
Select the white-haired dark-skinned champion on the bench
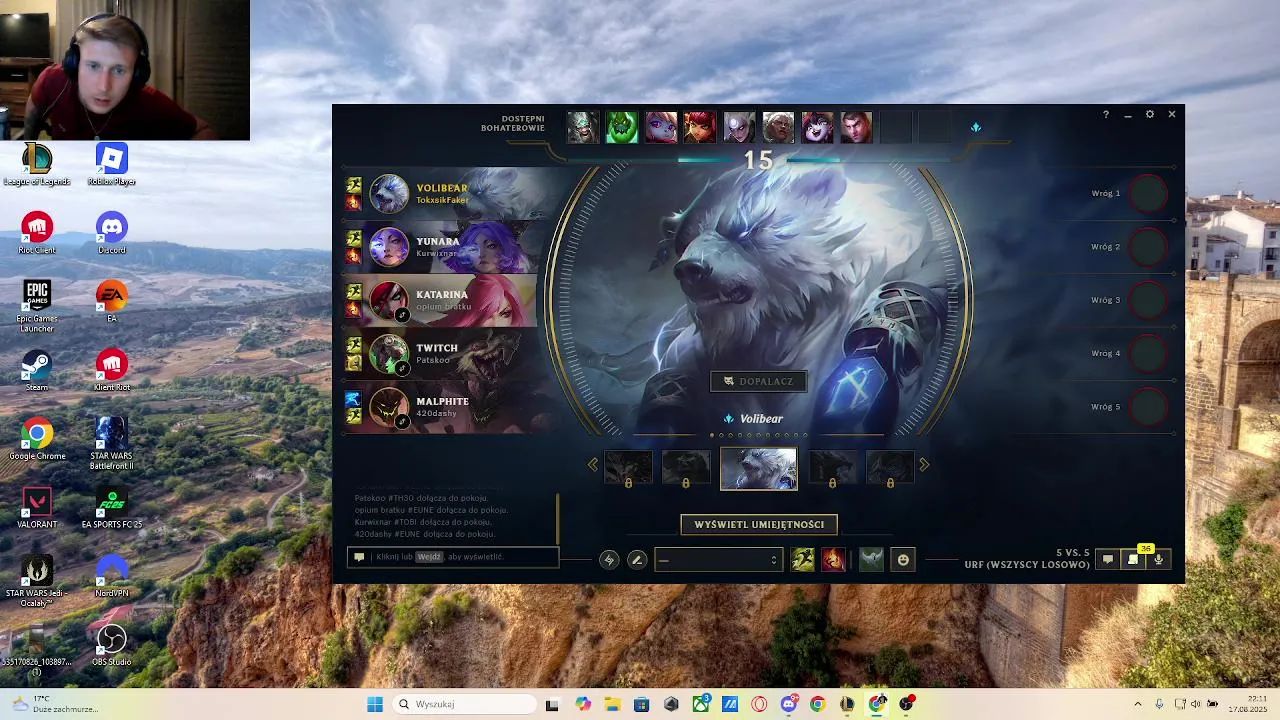[x=778, y=127]
